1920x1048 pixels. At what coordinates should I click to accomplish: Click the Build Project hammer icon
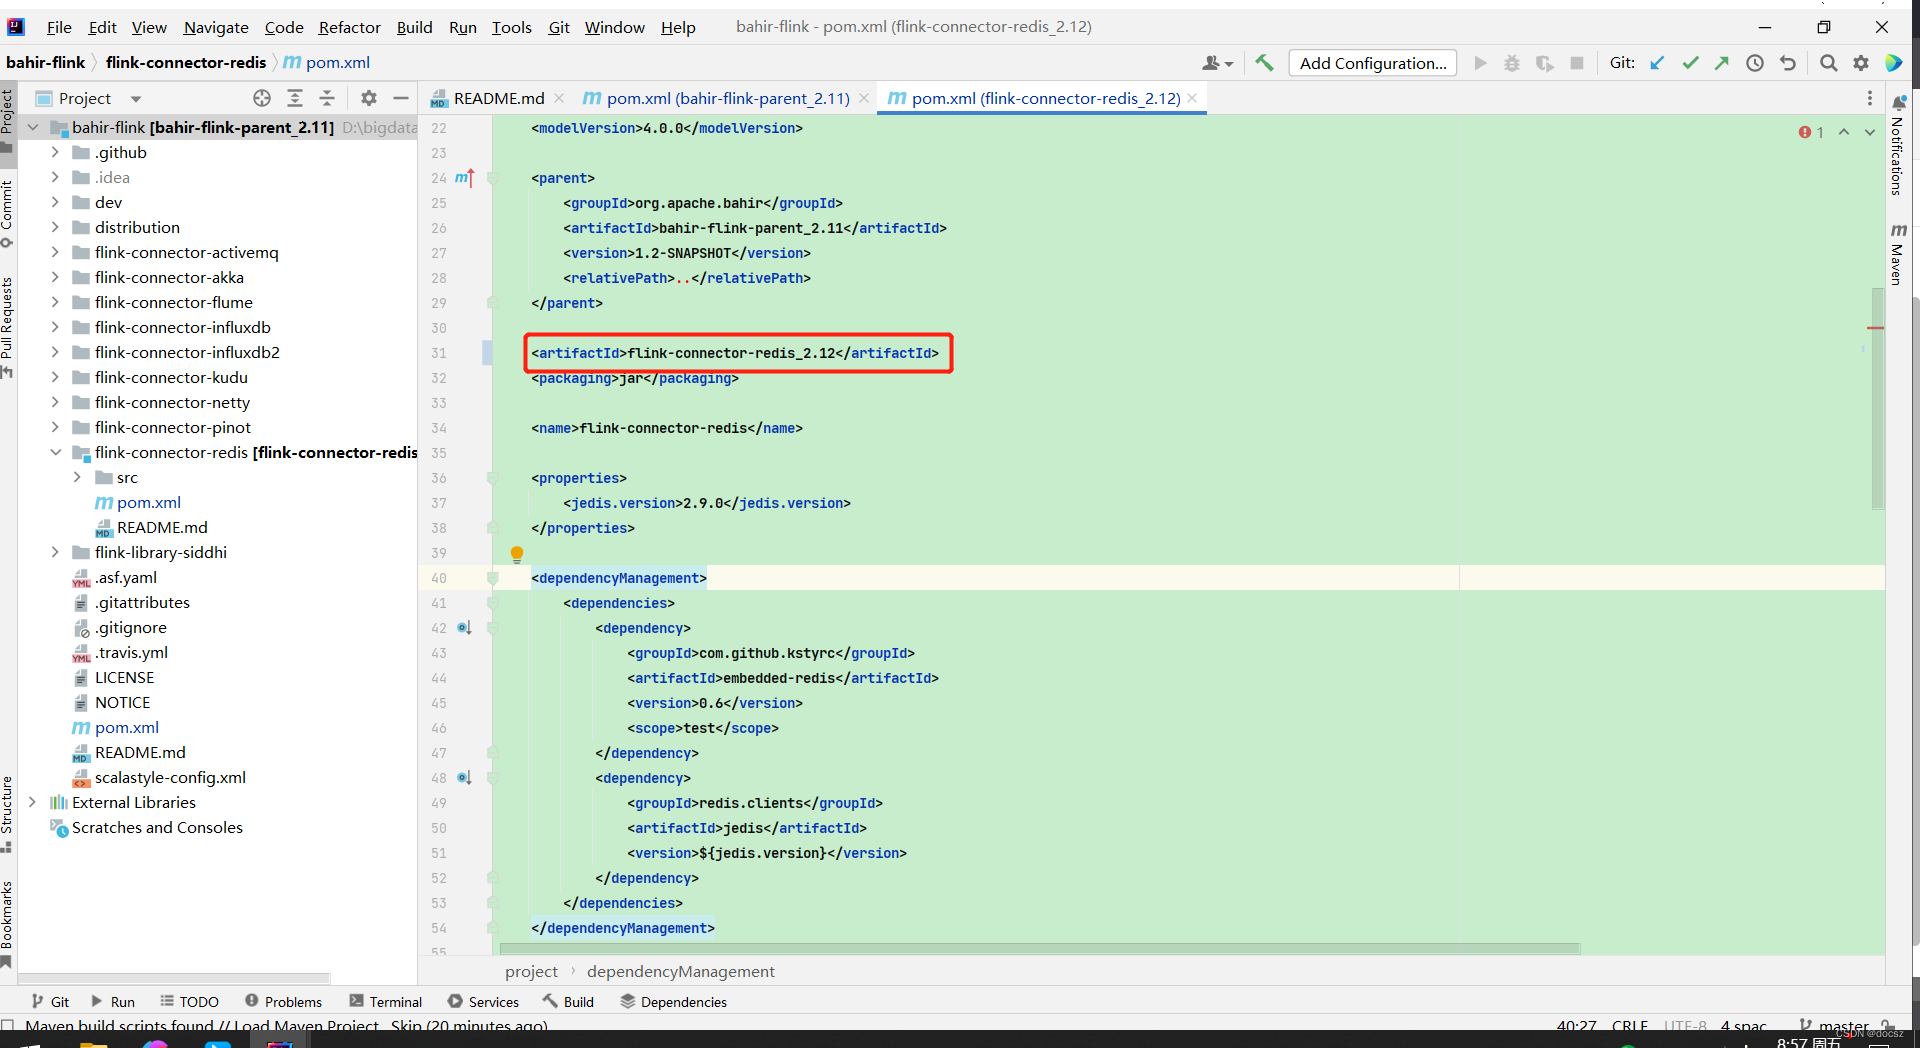(x=1265, y=63)
